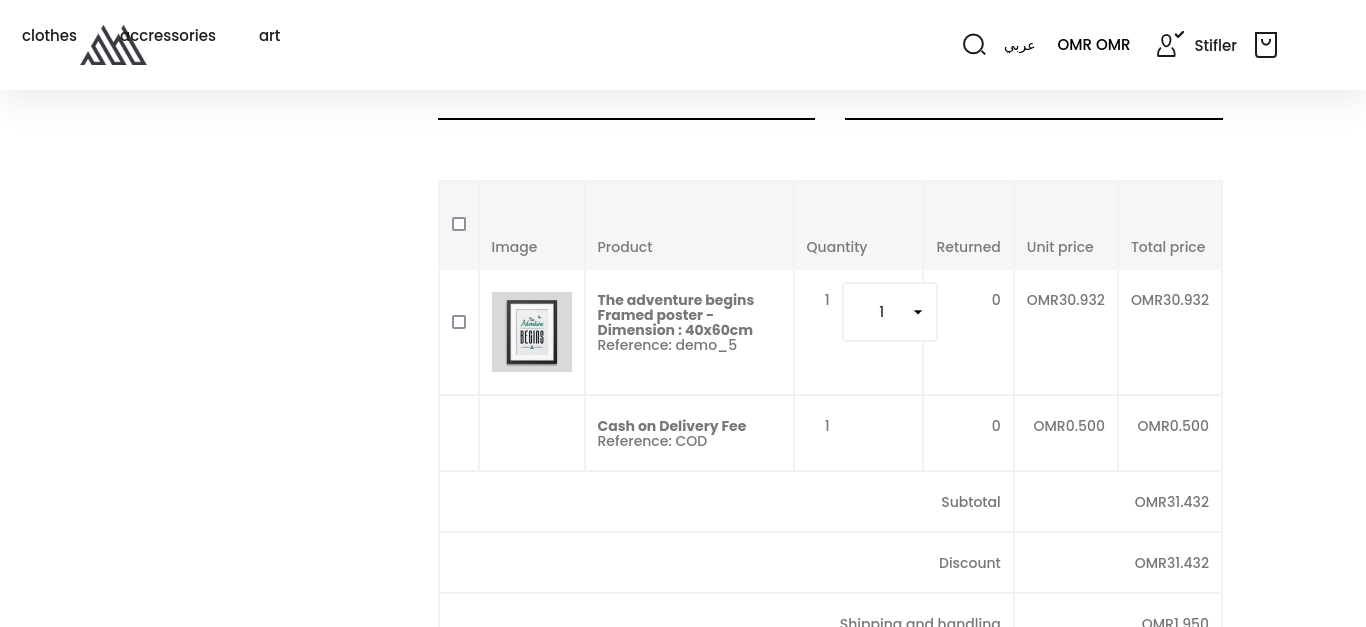Click the Total price column header
This screenshot has width=1366, height=627.
tap(1167, 247)
